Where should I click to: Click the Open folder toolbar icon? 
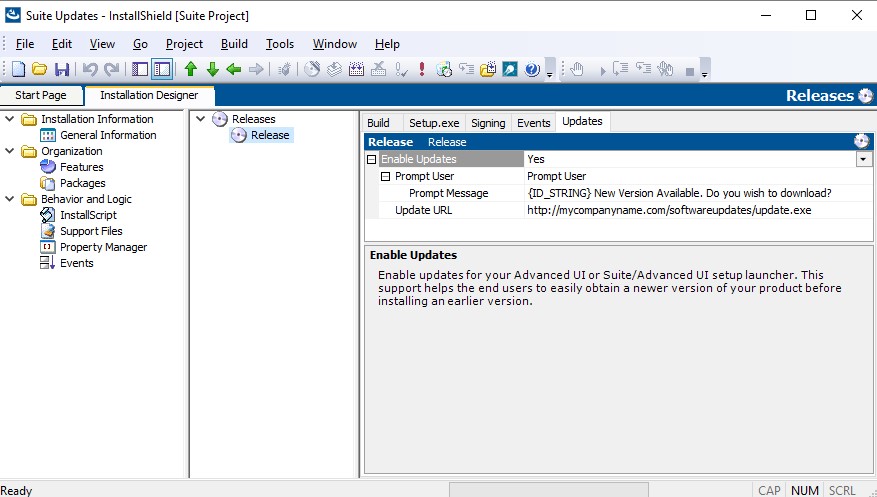(39, 69)
